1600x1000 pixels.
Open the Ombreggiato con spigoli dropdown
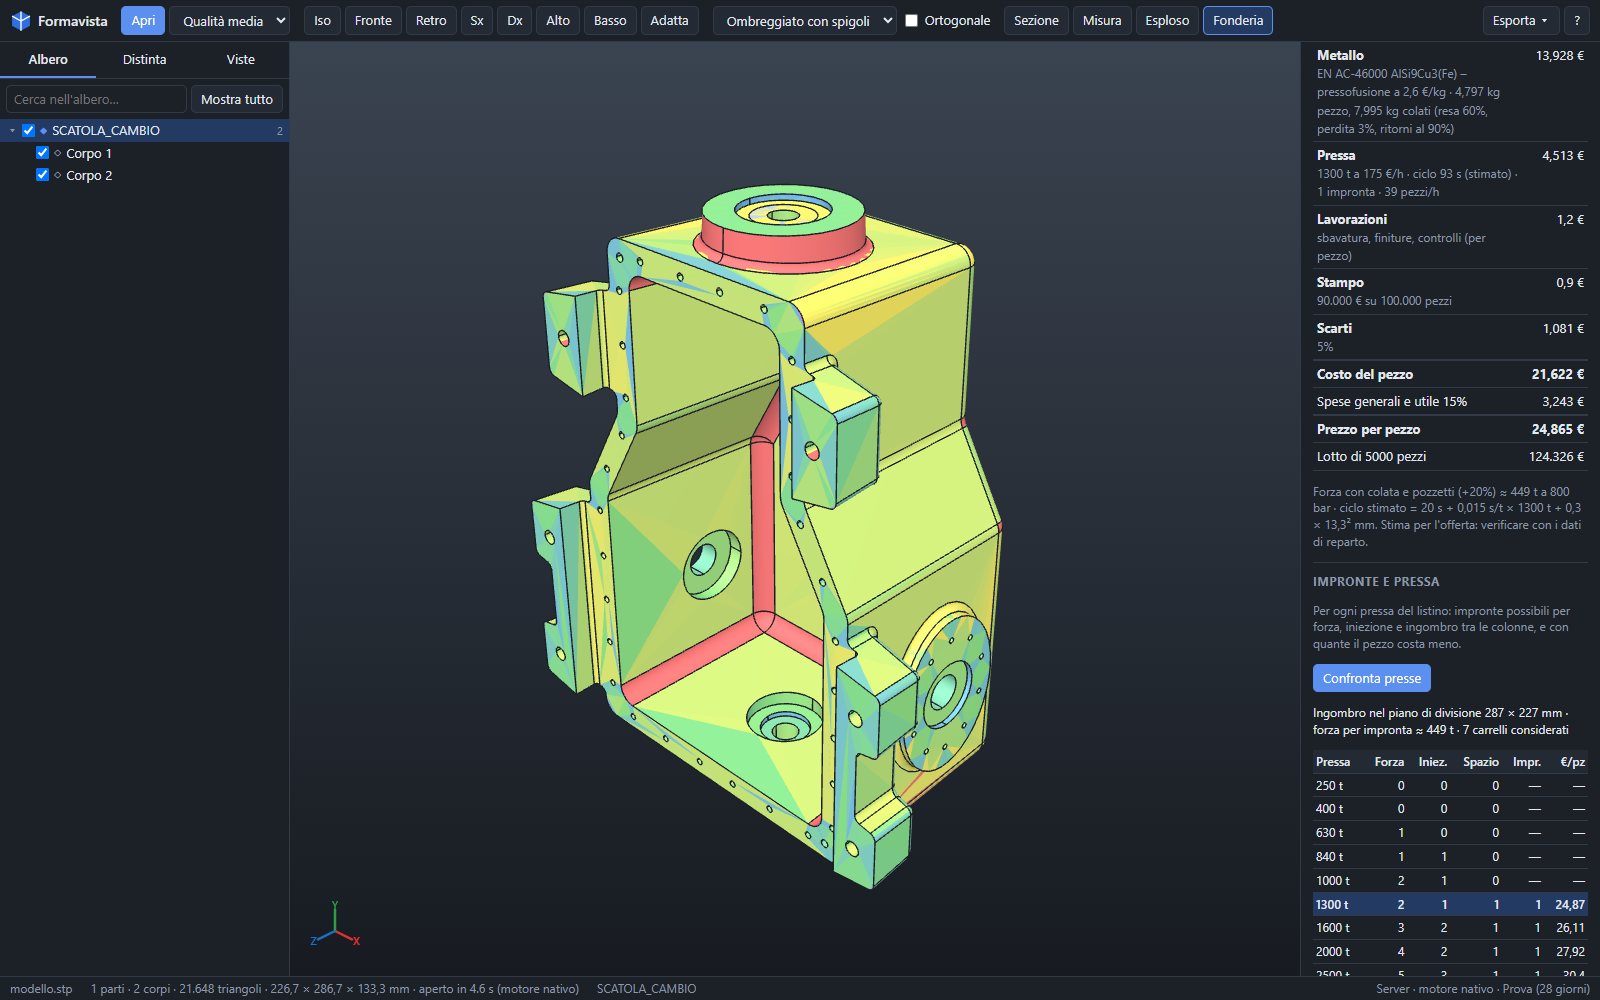coord(804,20)
